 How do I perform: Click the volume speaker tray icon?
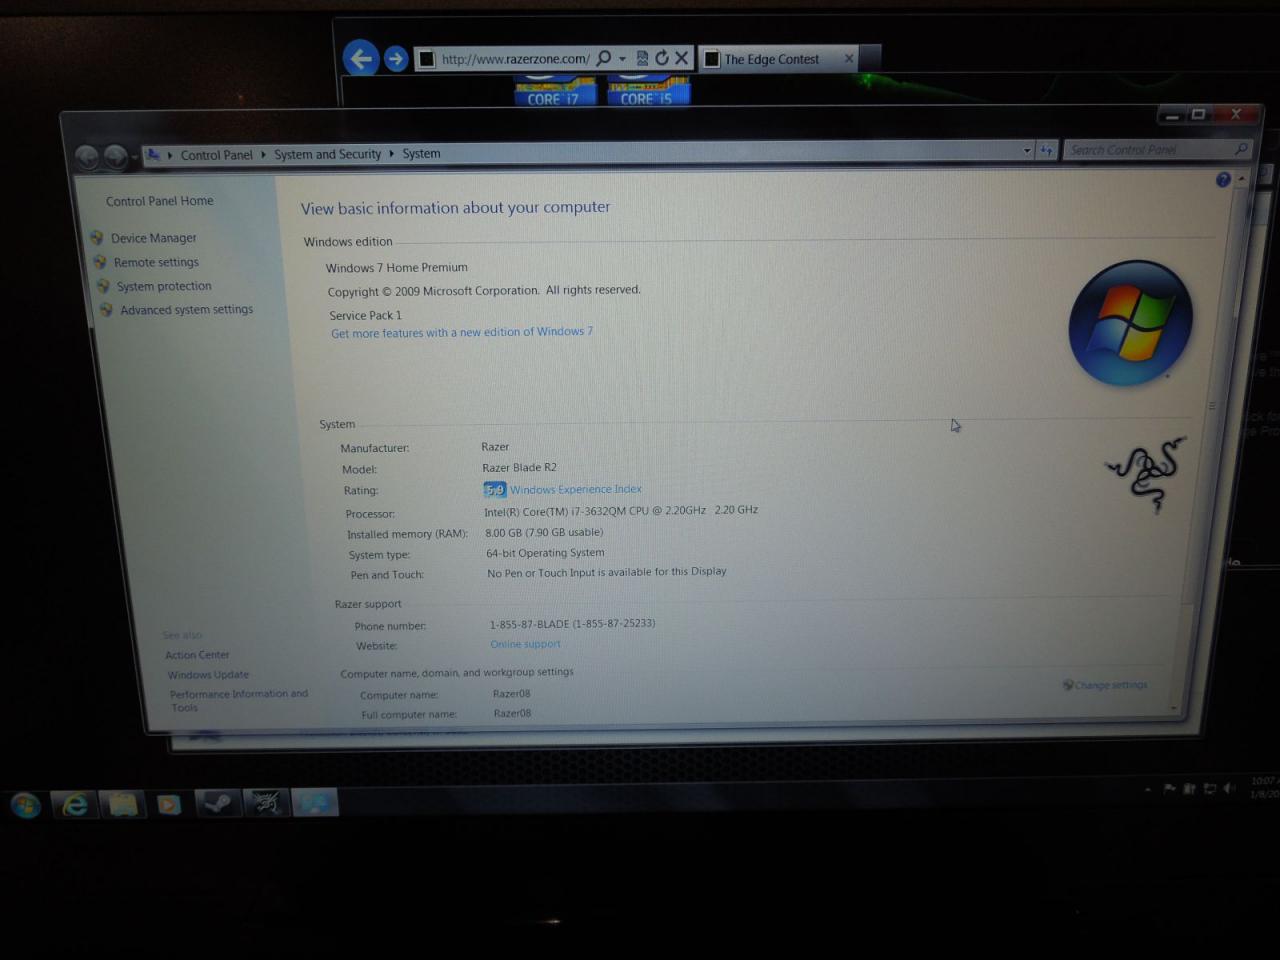point(1229,788)
